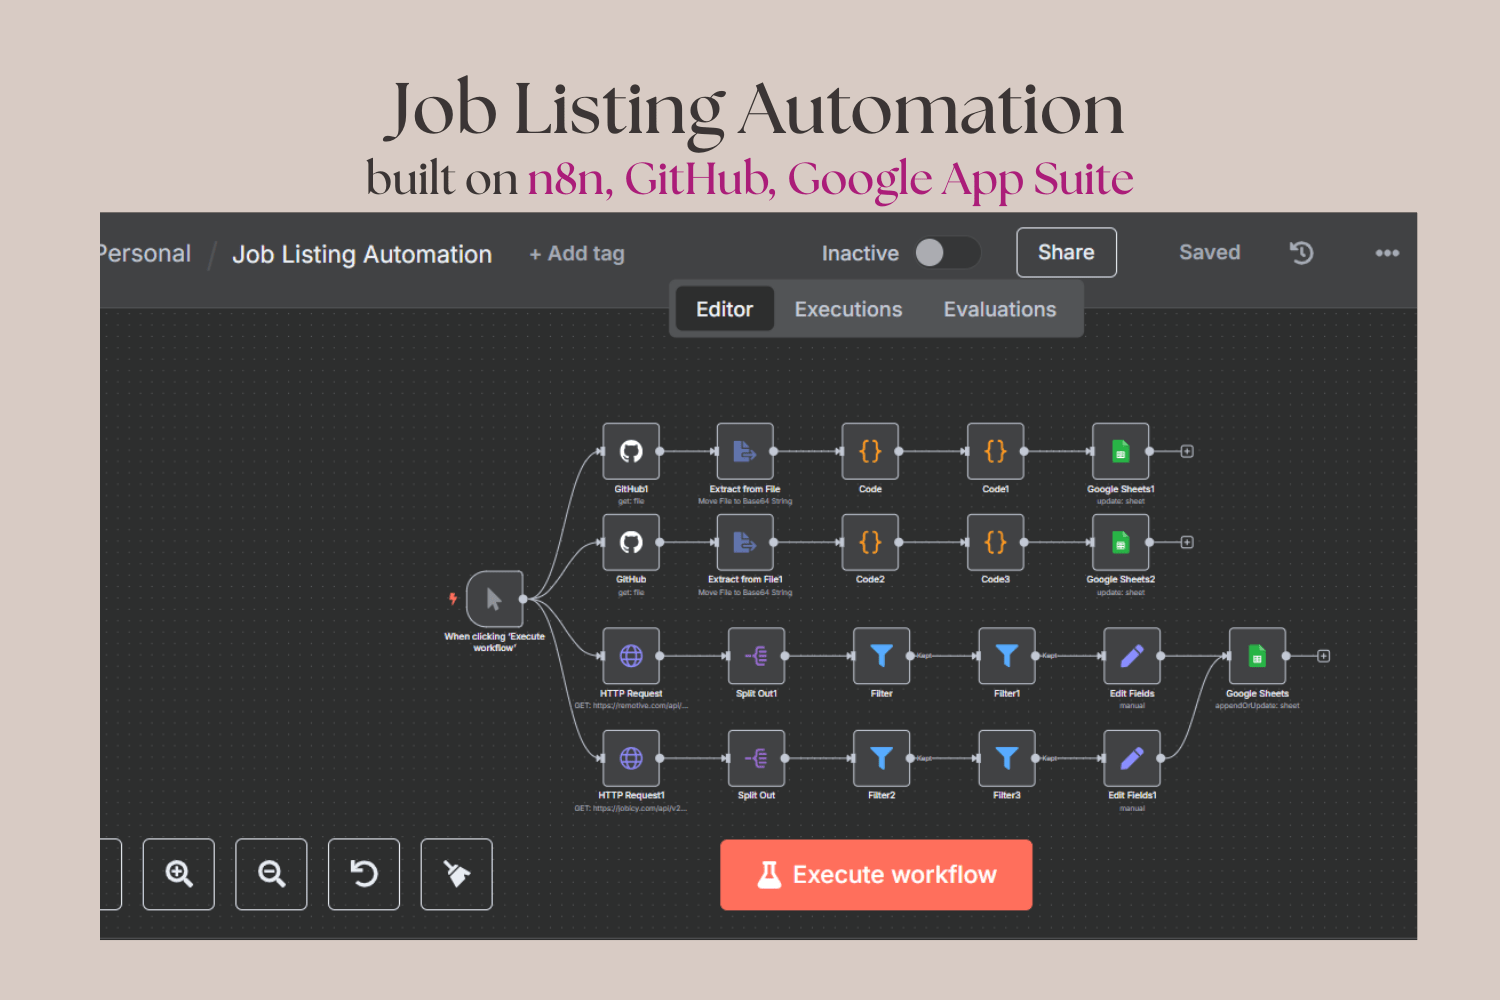Click the manual trigger node
This screenshot has height=1000, width=1500.
click(x=494, y=599)
